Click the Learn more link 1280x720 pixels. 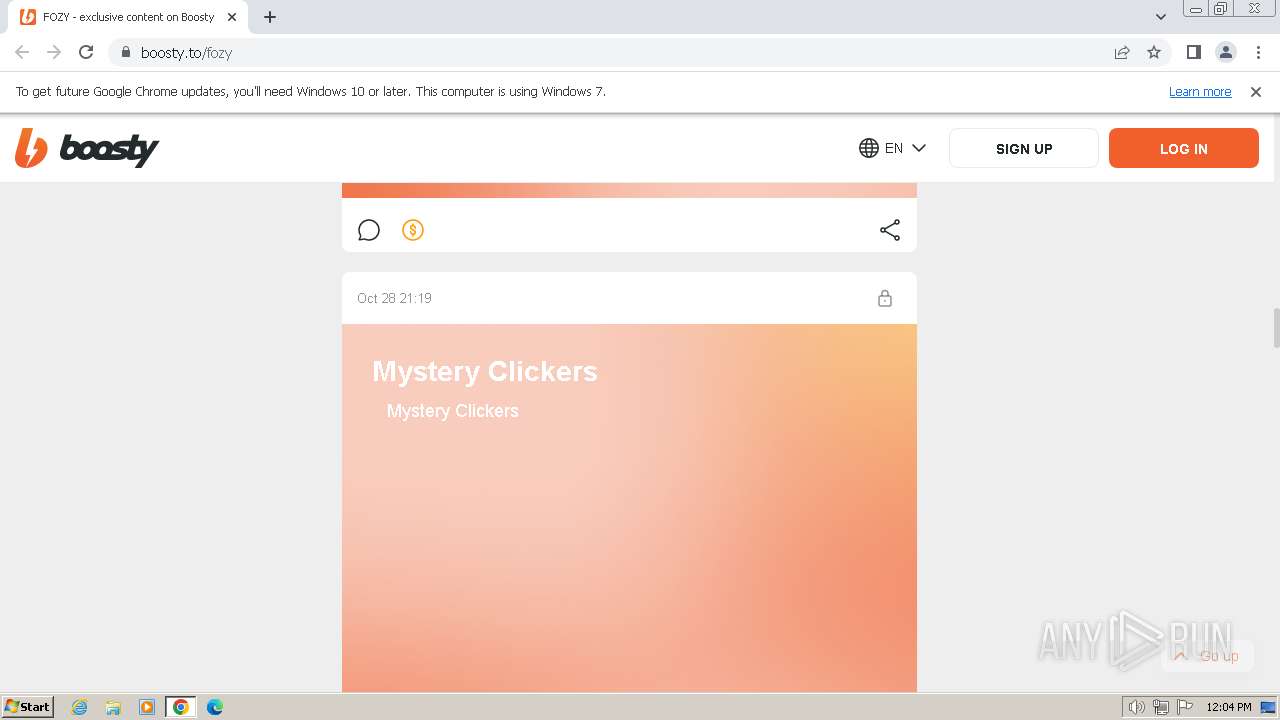pyautogui.click(x=1200, y=91)
